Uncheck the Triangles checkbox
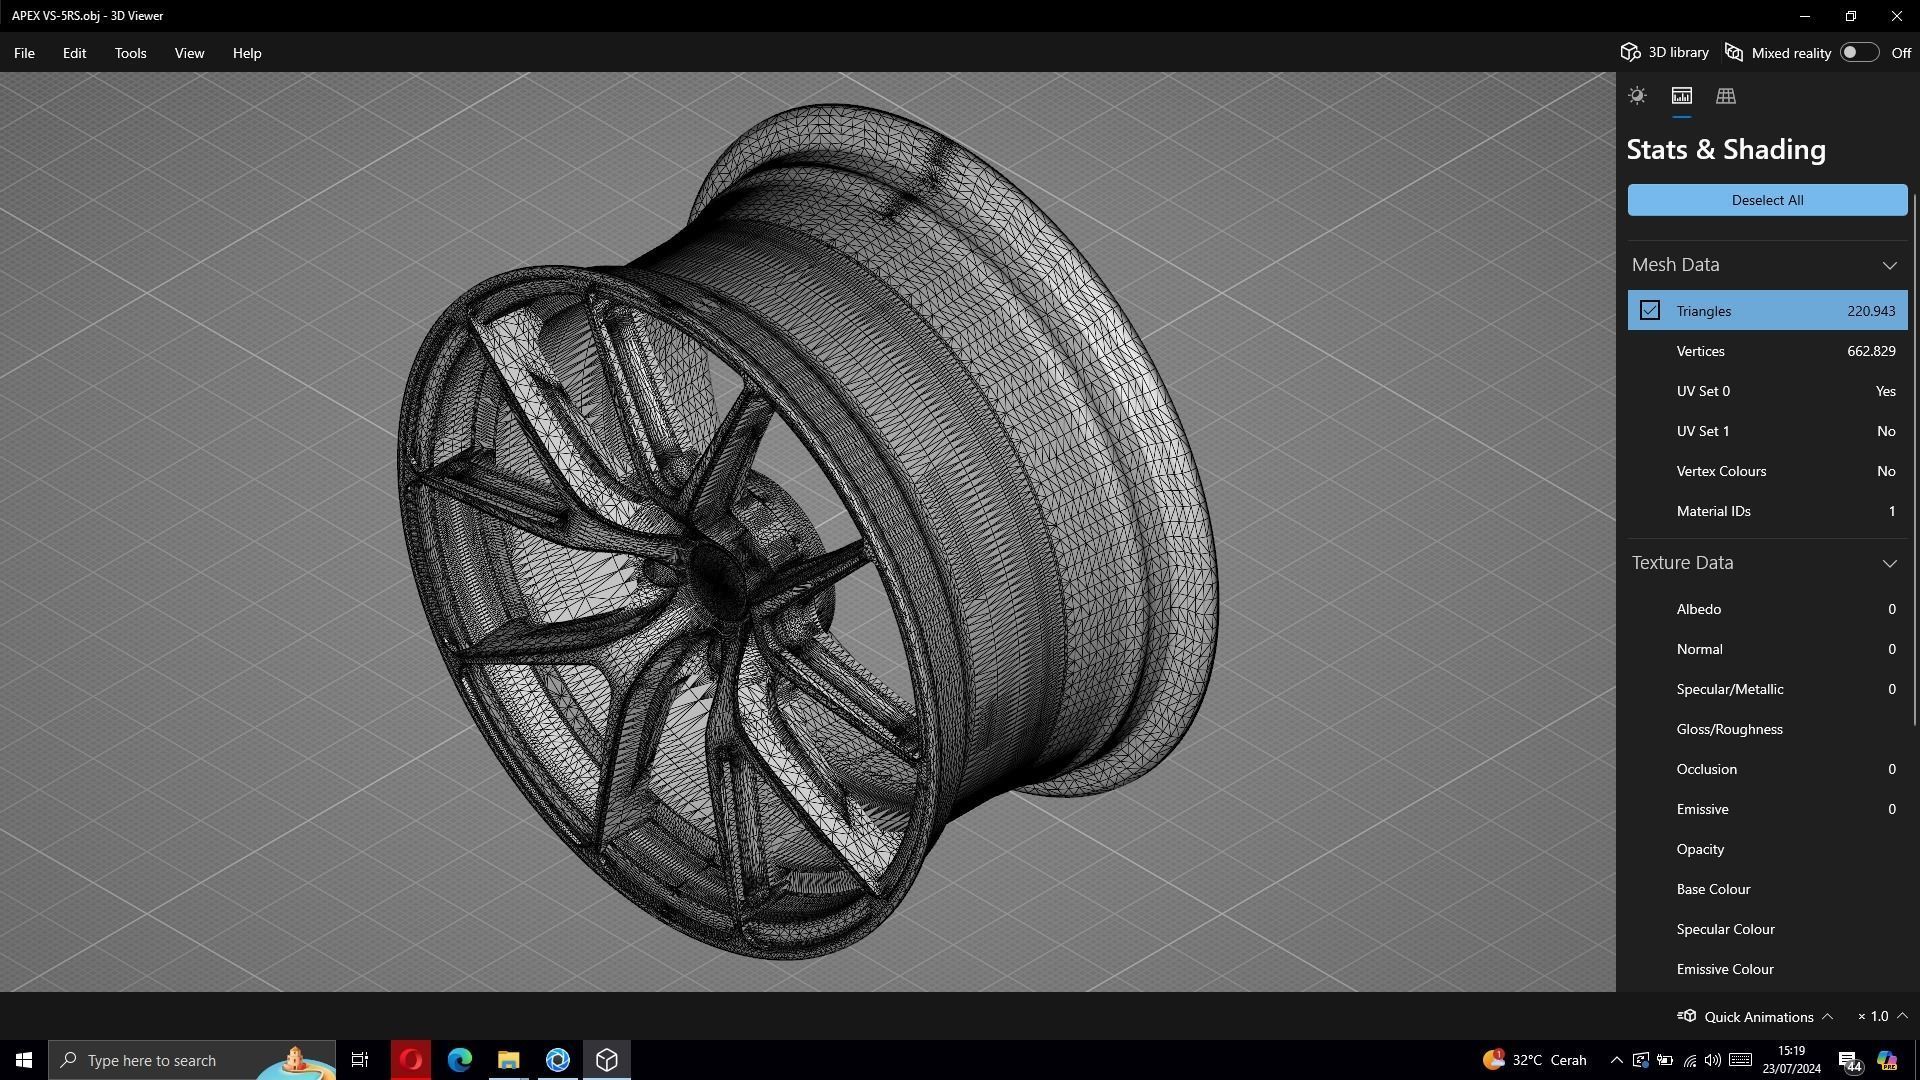 pos(1650,311)
